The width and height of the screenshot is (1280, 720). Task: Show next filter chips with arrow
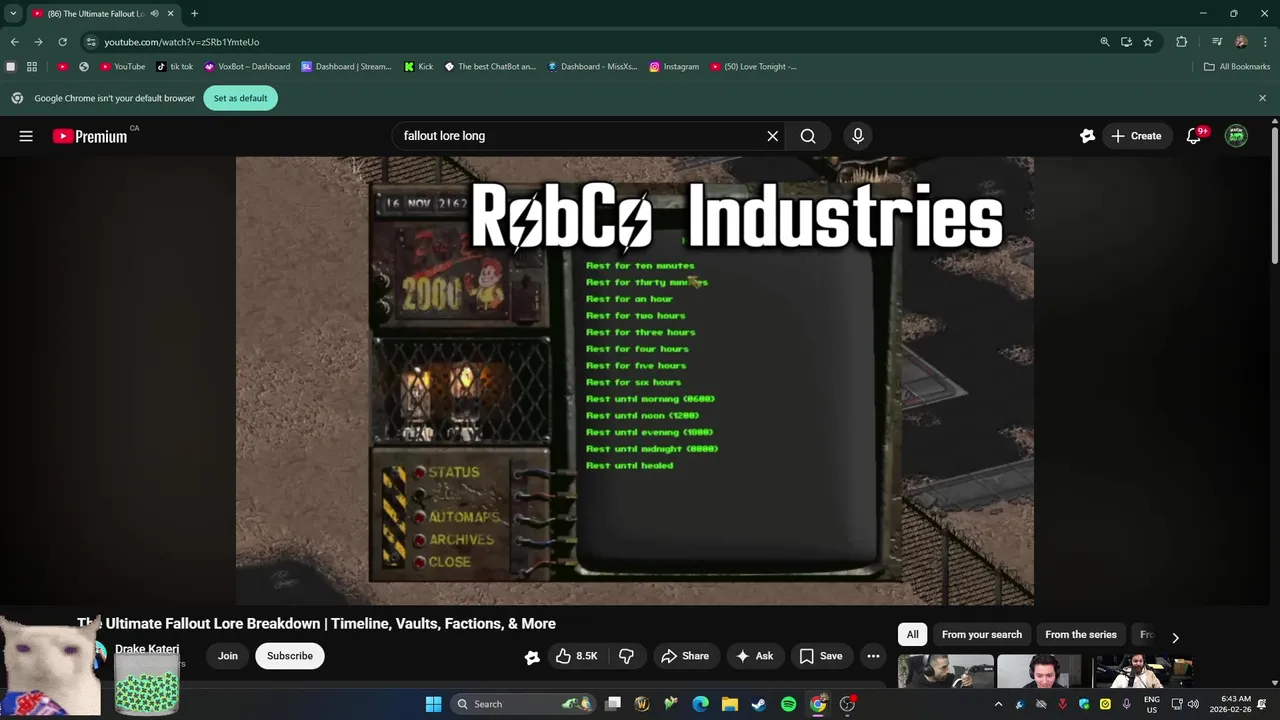tap(1175, 637)
